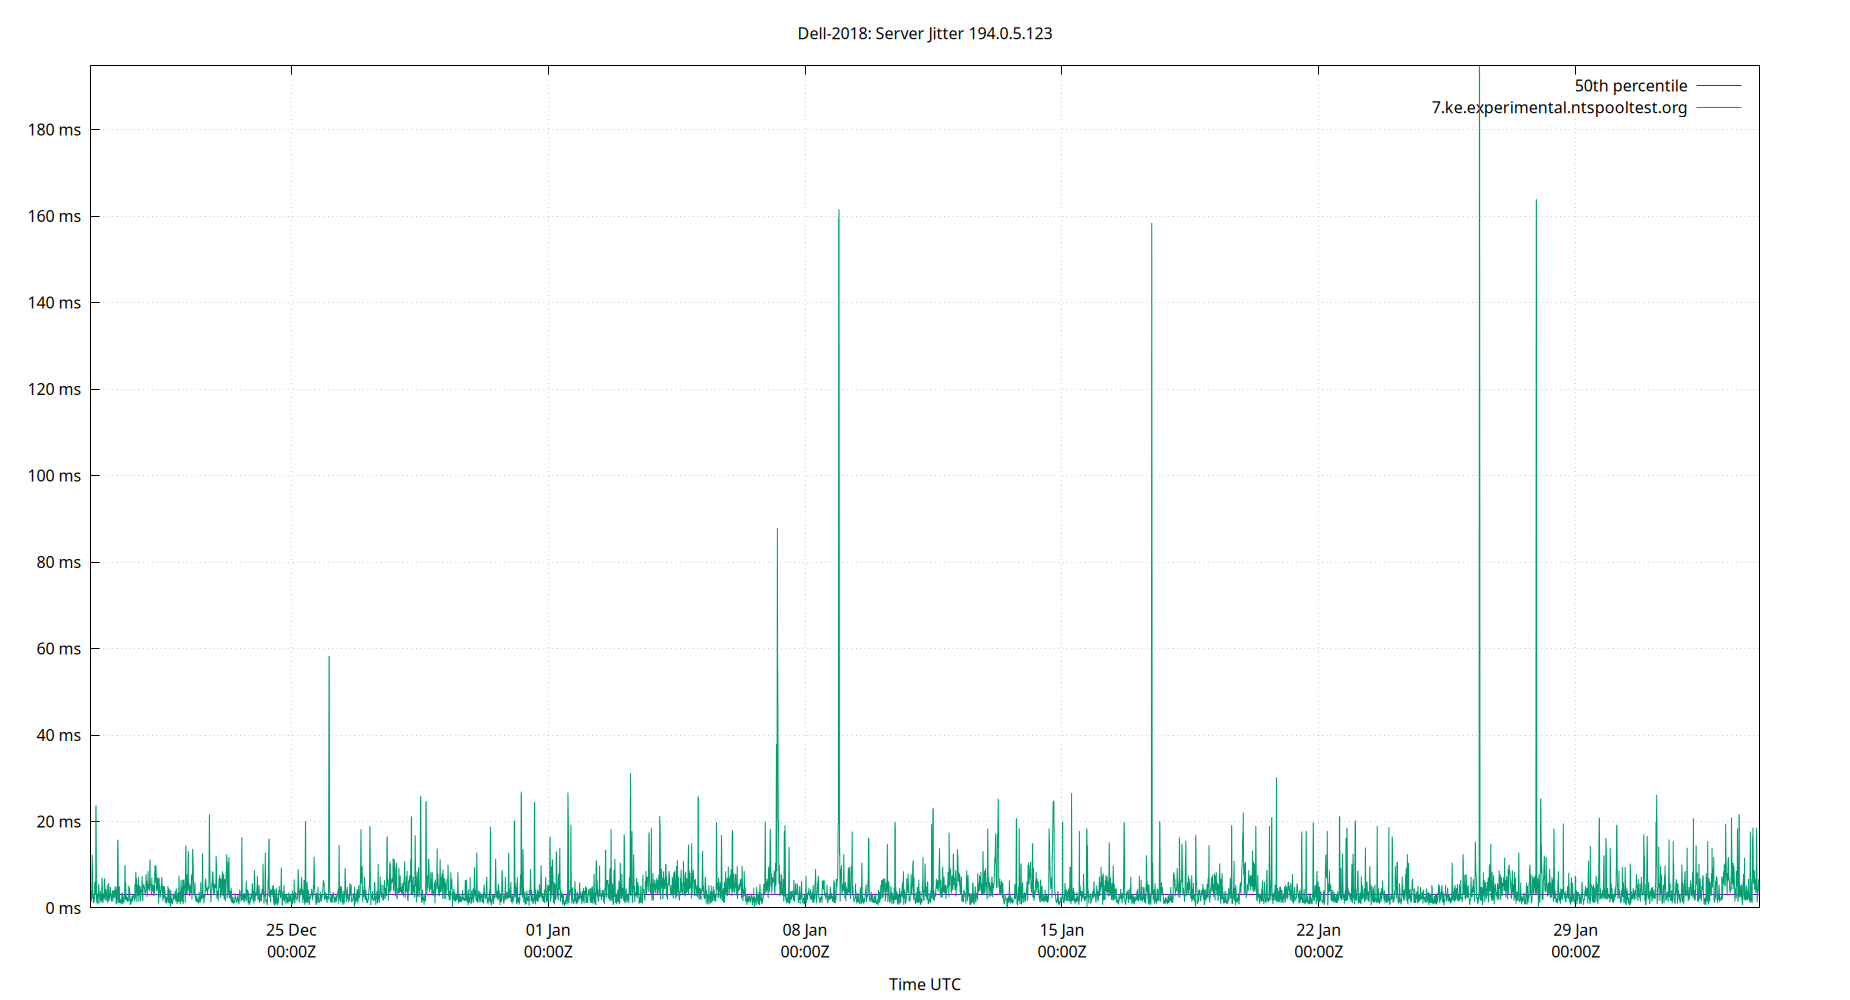The width and height of the screenshot is (1850, 1000).
Task: Click the Time UTC axis label
Action: point(924,983)
